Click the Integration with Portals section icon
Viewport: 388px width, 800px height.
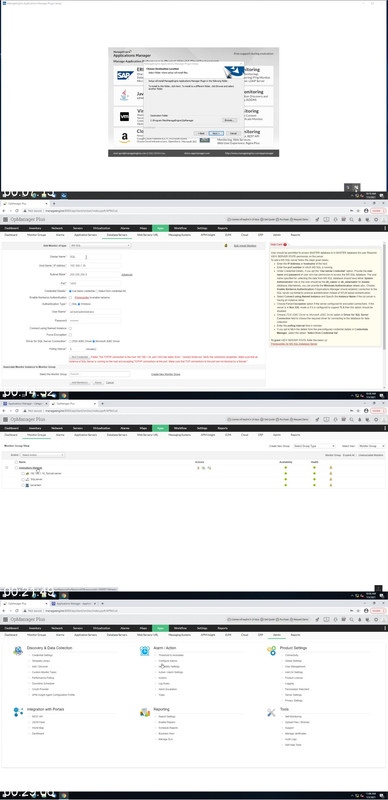[18, 712]
